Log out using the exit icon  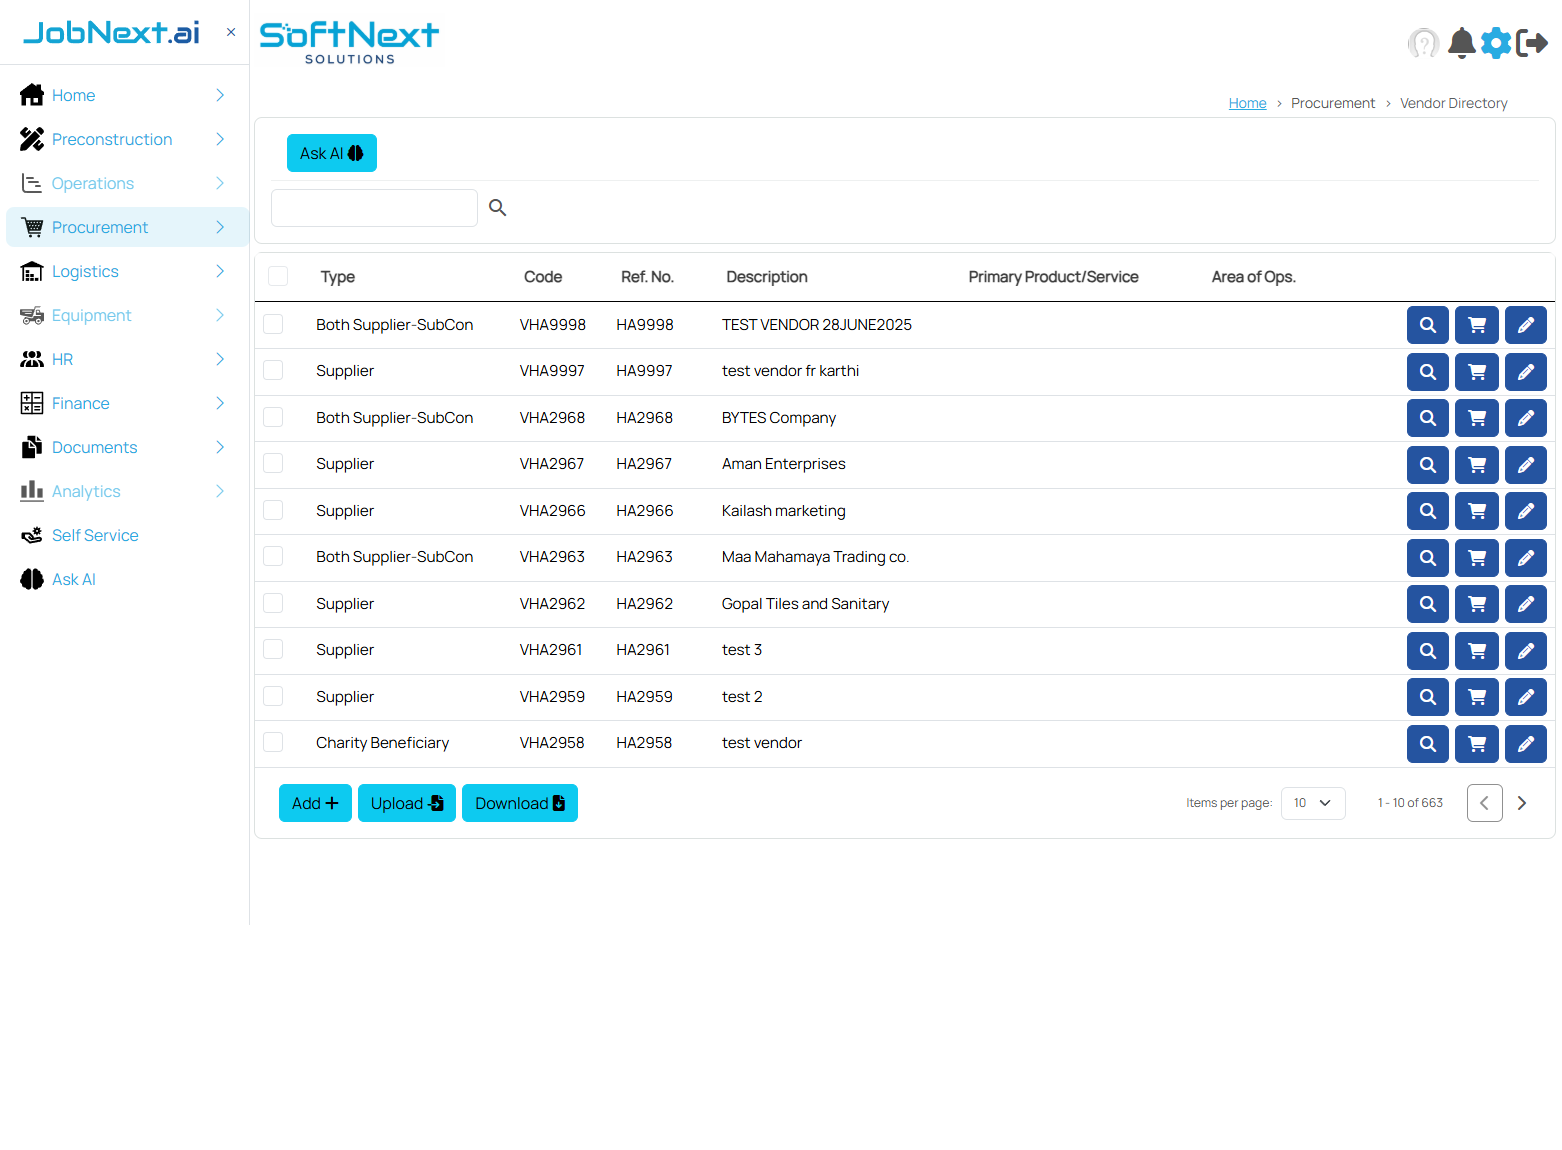pyautogui.click(x=1531, y=43)
